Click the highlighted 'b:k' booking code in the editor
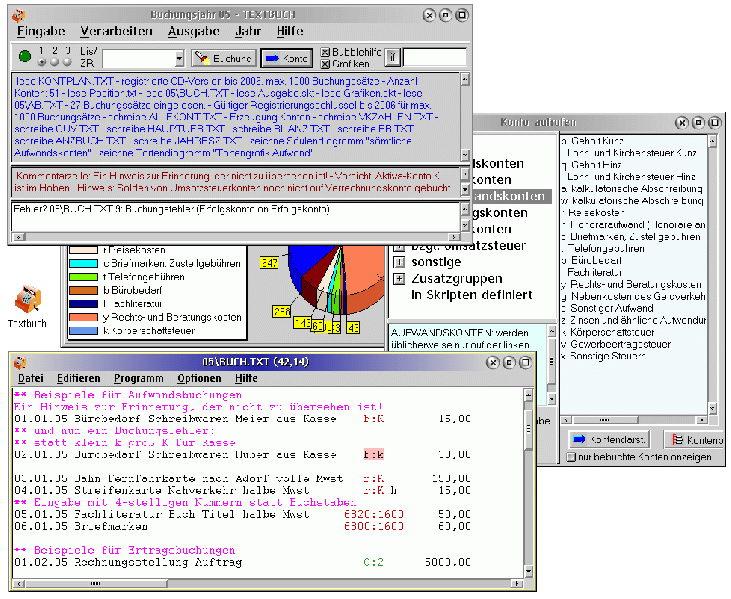Image resolution: width=731 pixels, height=599 pixels. [x=373, y=454]
